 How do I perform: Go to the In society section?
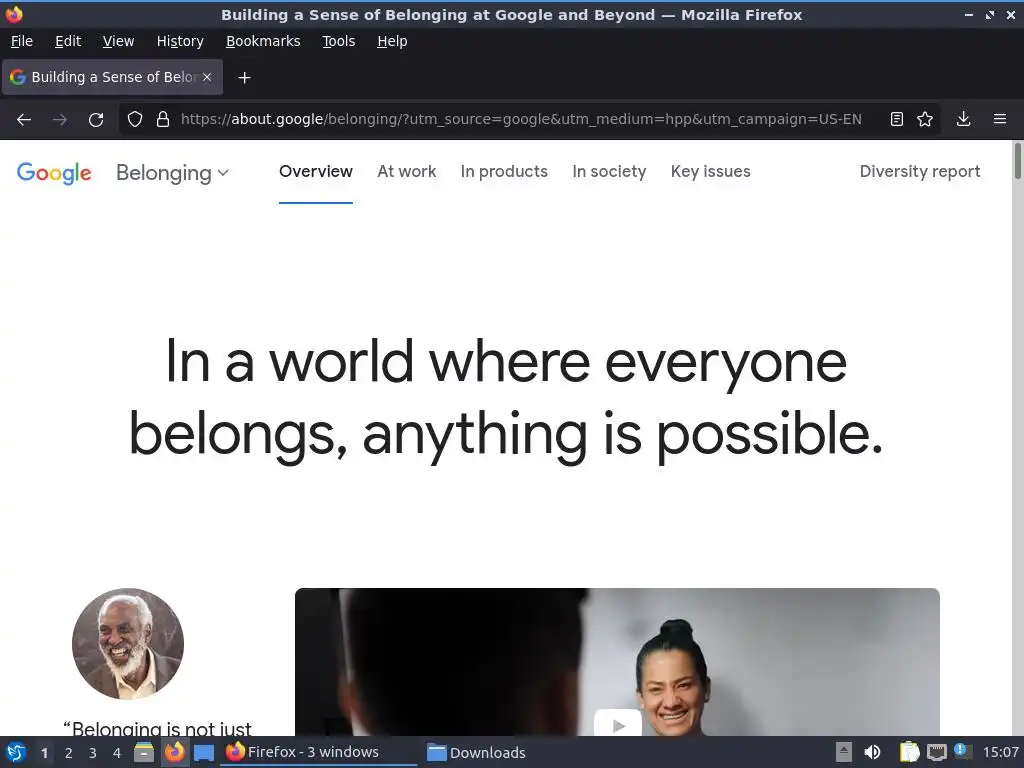click(x=609, y=172)
